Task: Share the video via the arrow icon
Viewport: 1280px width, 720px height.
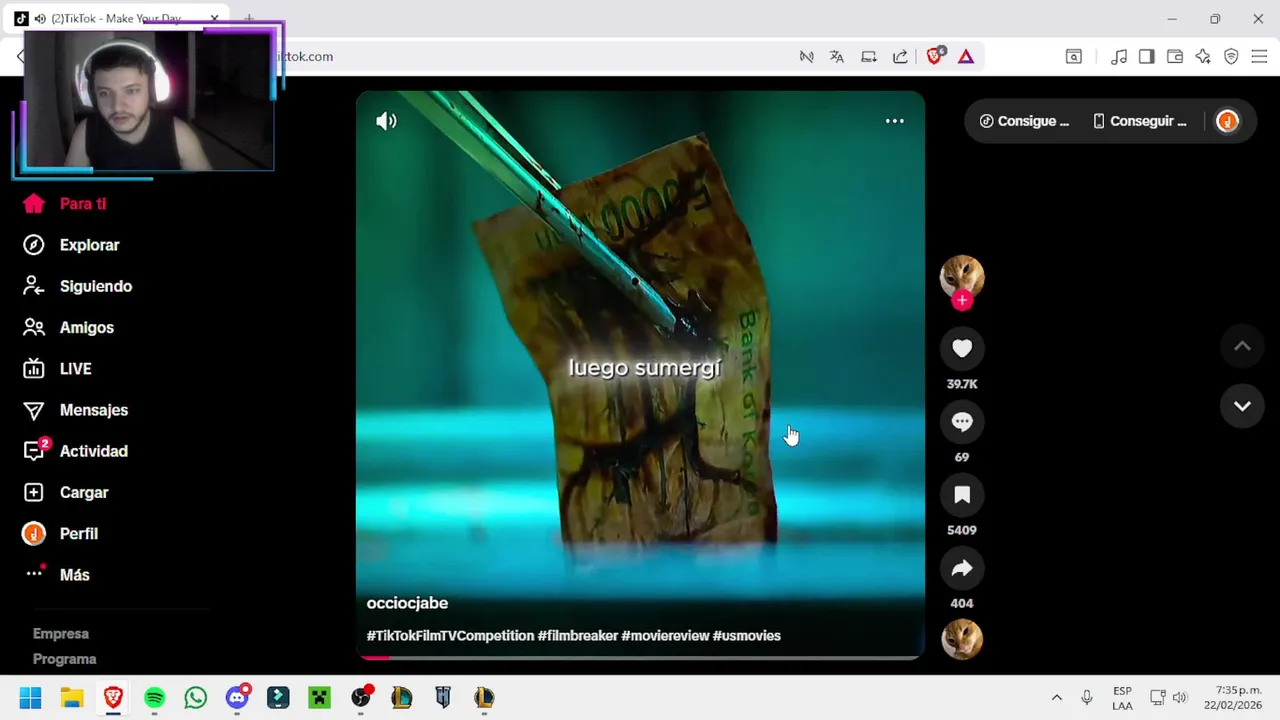Action: pos(962,568)
